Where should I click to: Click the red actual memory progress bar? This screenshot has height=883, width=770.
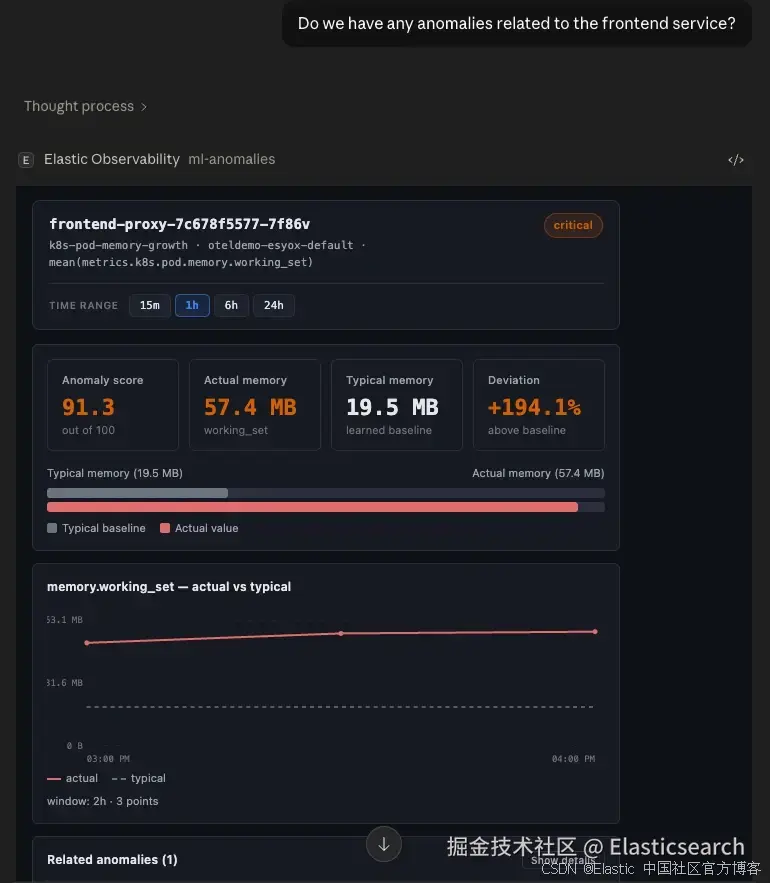[312, 507]
